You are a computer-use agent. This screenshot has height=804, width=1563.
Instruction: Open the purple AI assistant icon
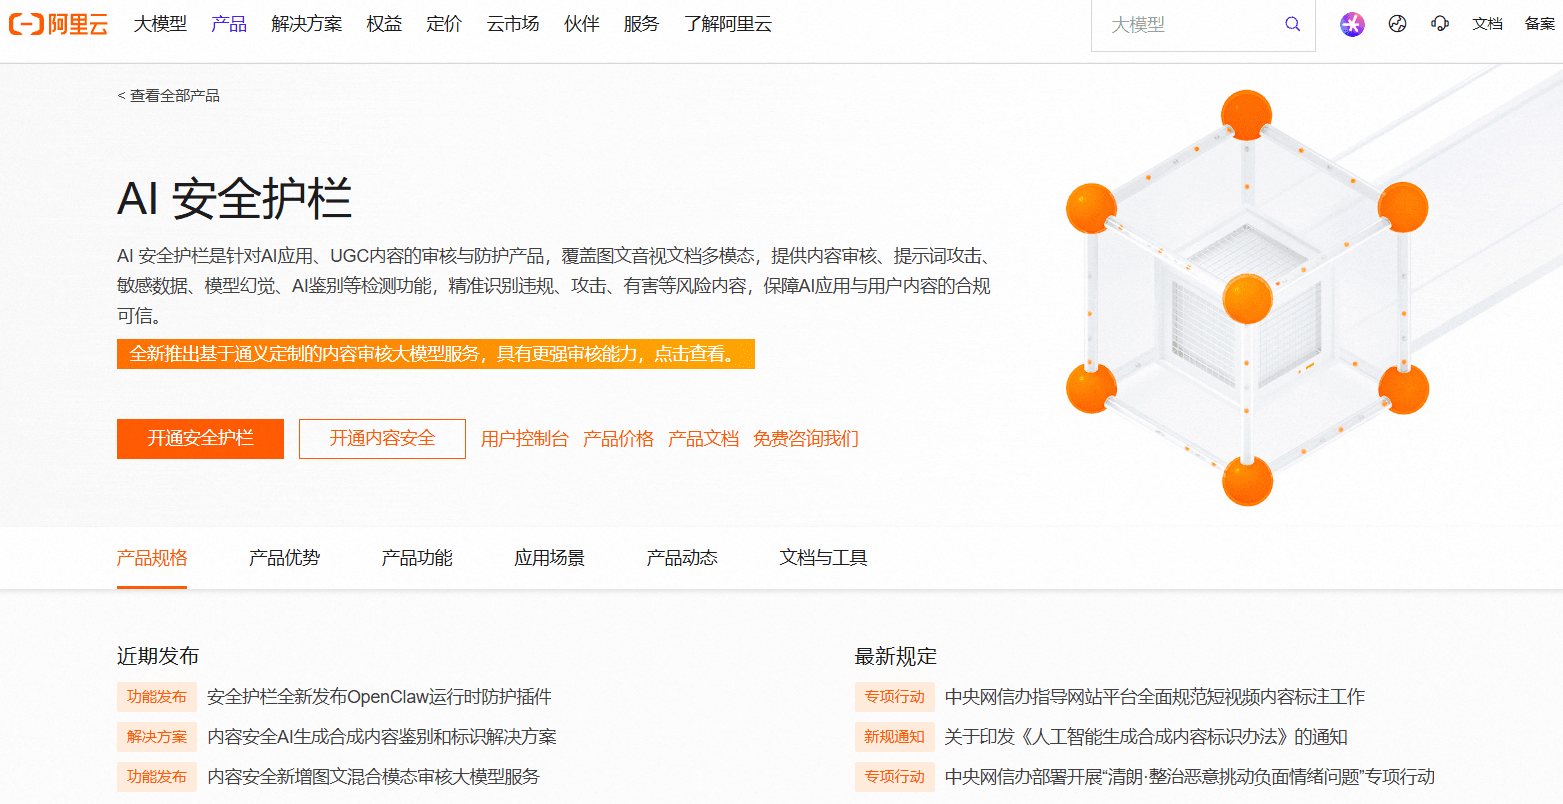[x=1352, y=24]
